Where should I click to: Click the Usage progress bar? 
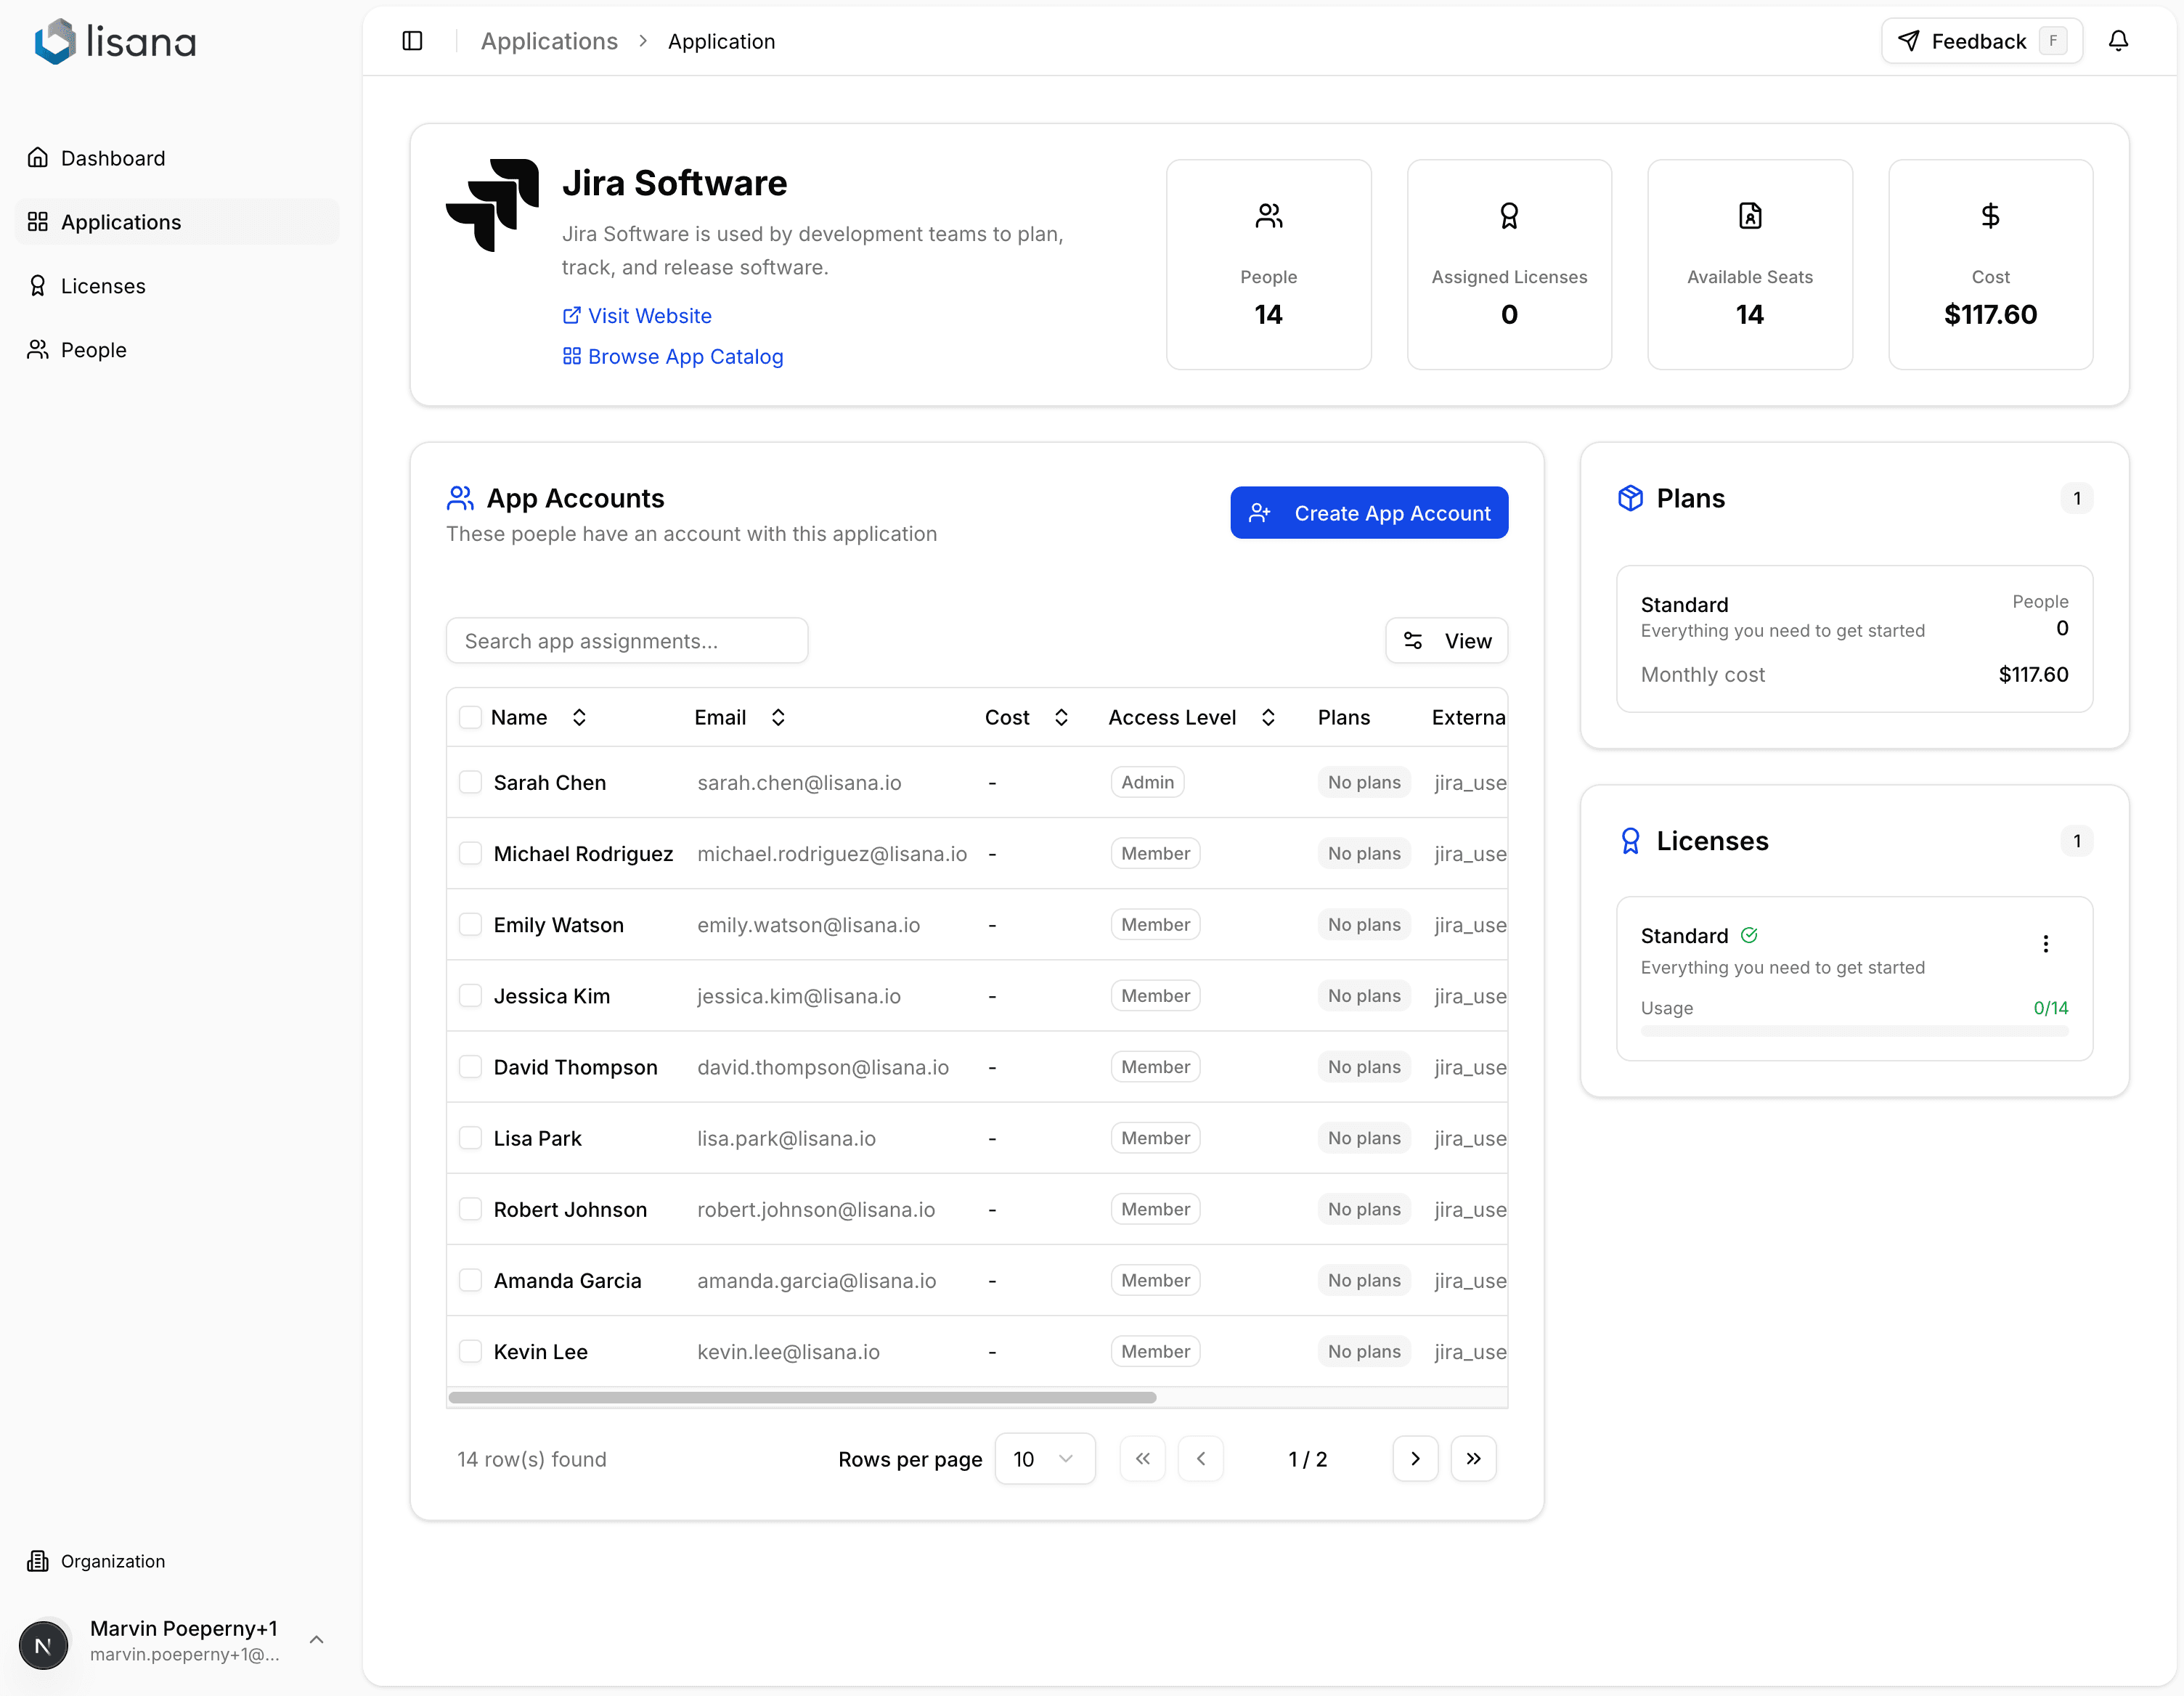pyautogui.click(x=1854, y=1031)
